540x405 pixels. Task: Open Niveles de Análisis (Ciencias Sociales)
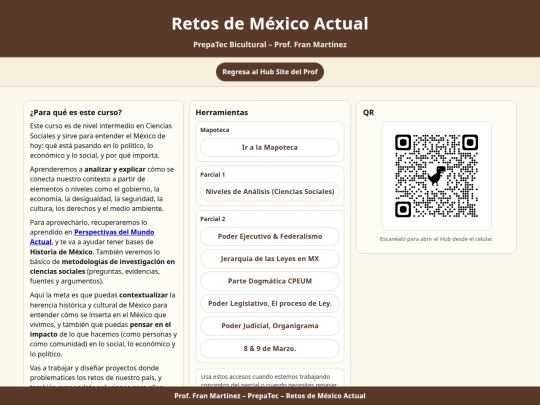click(270, 192)
